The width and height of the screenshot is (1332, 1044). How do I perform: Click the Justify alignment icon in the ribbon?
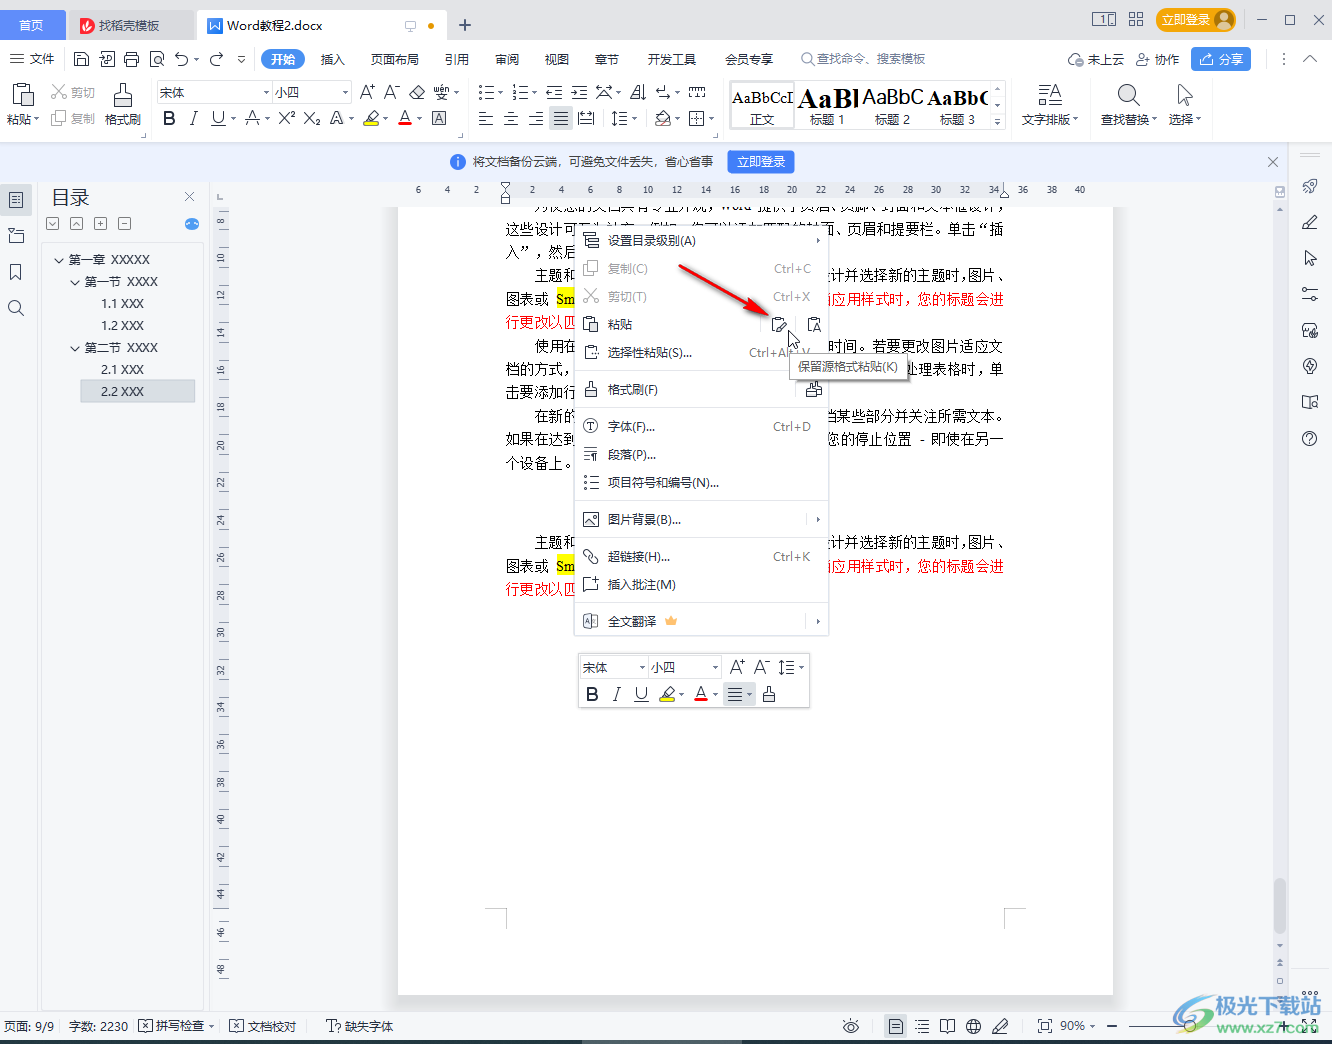[x=561, y=119]
